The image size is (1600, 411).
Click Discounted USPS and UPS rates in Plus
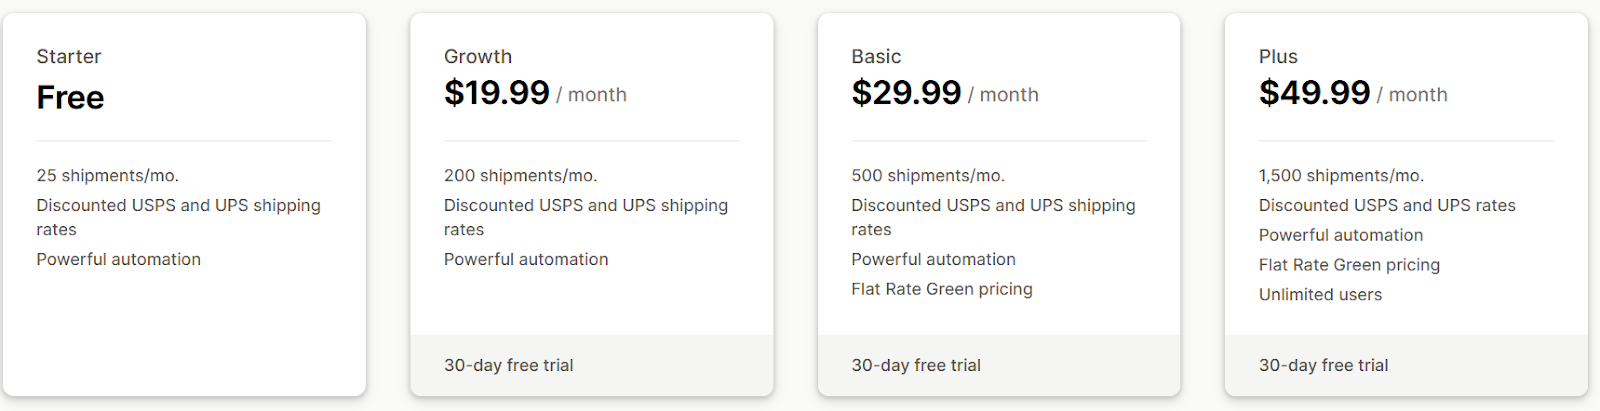point(1387,205)
